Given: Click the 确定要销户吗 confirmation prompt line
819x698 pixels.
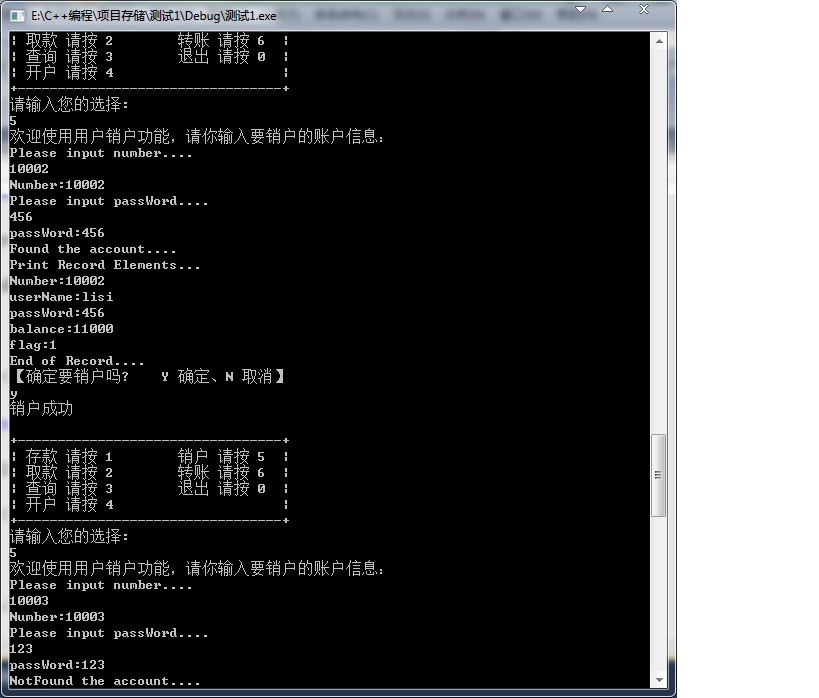Looking at the screenshot, I should [x=148, y=376].
